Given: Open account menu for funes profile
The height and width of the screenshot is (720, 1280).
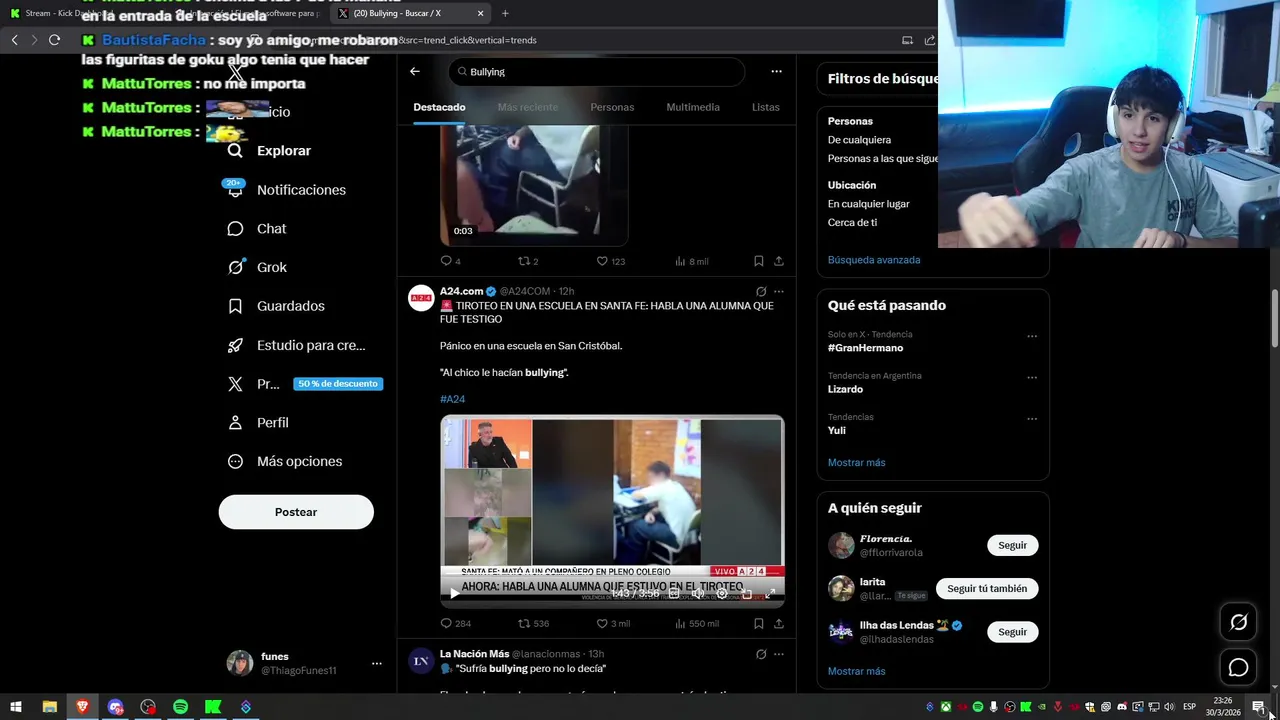Looking at the screenshot, I should click(376, 663).
